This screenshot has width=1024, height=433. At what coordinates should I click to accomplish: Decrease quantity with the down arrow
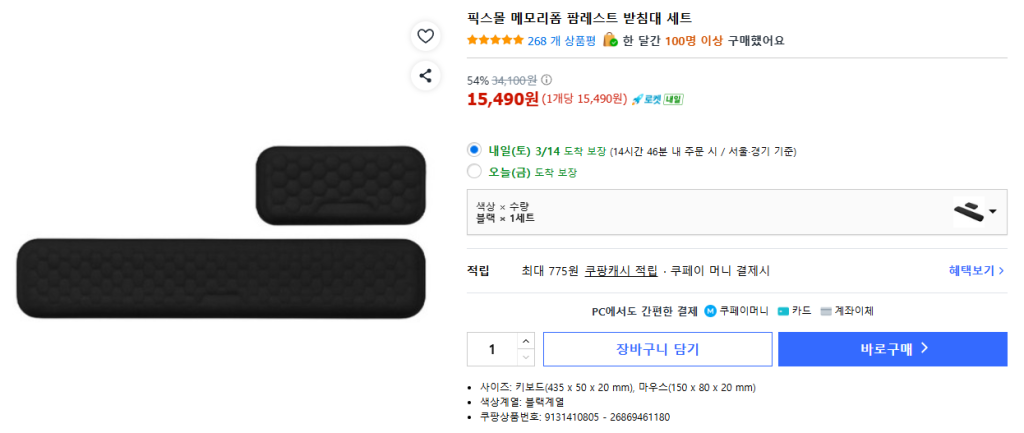click(526, 357)
